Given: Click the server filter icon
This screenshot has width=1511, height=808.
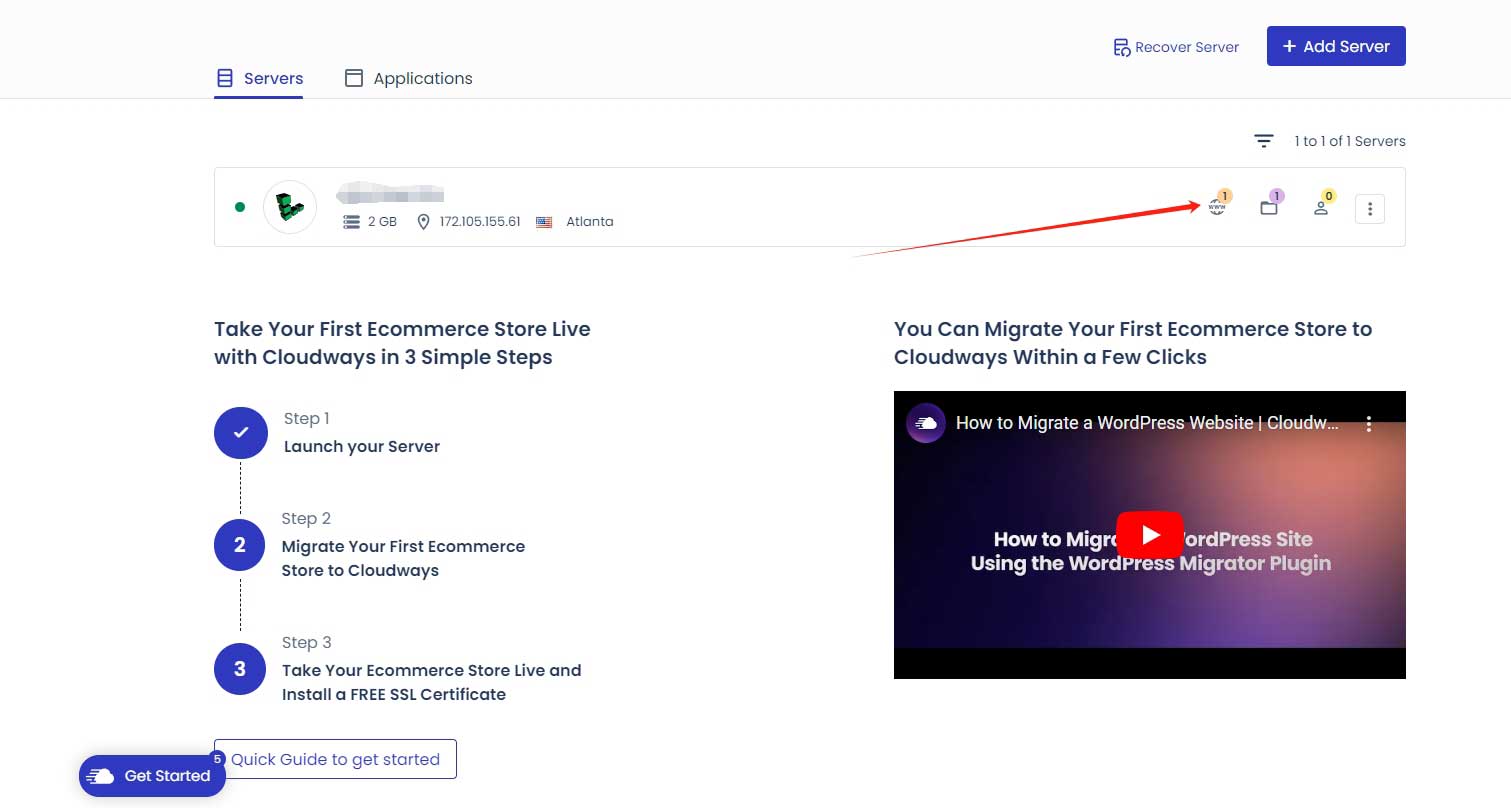Looking at the screenshot, I should click(1264, 141).
